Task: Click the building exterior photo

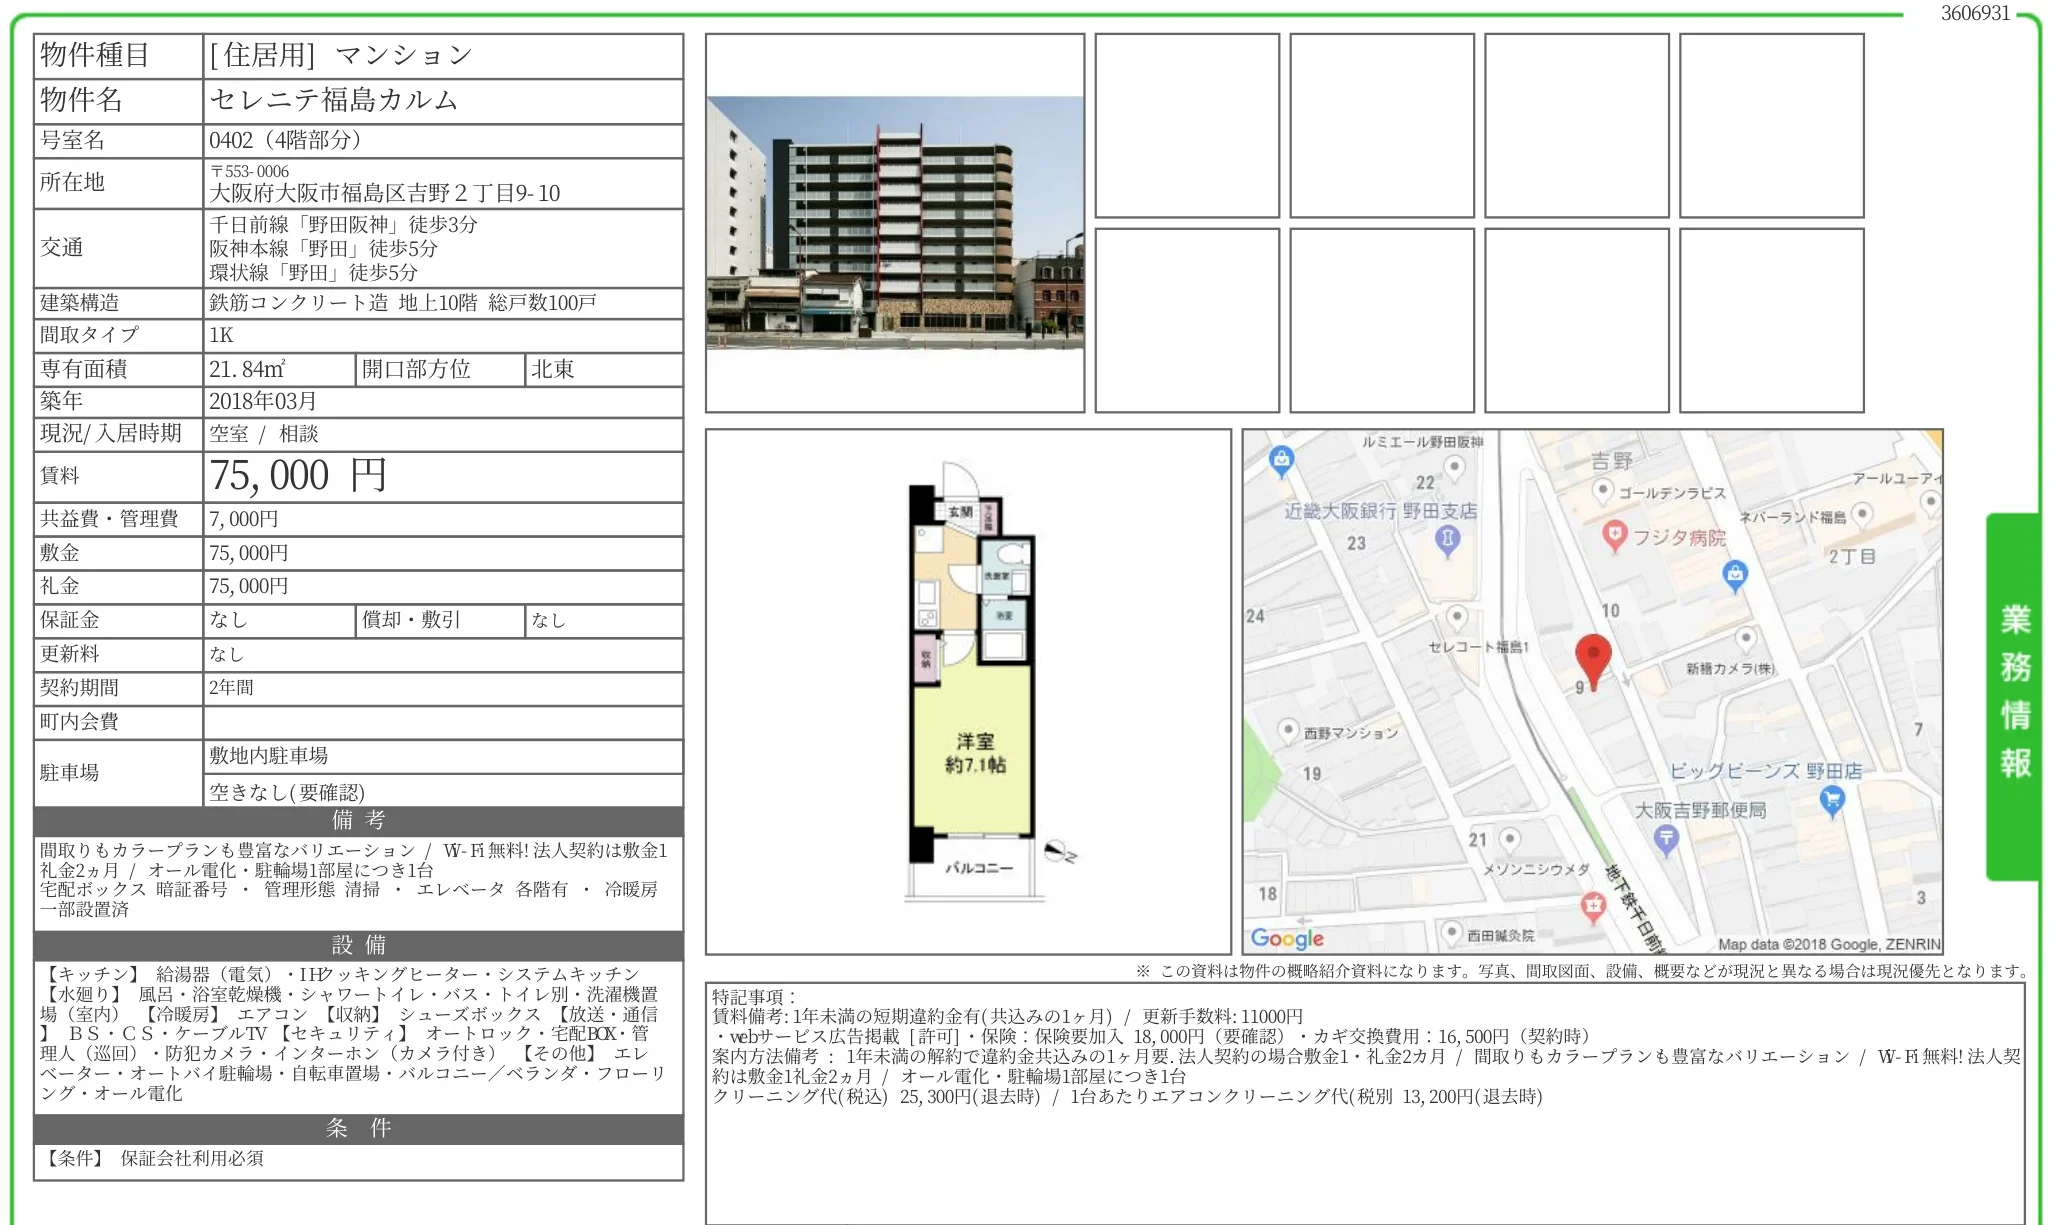Action: click(x=895, y=222)
